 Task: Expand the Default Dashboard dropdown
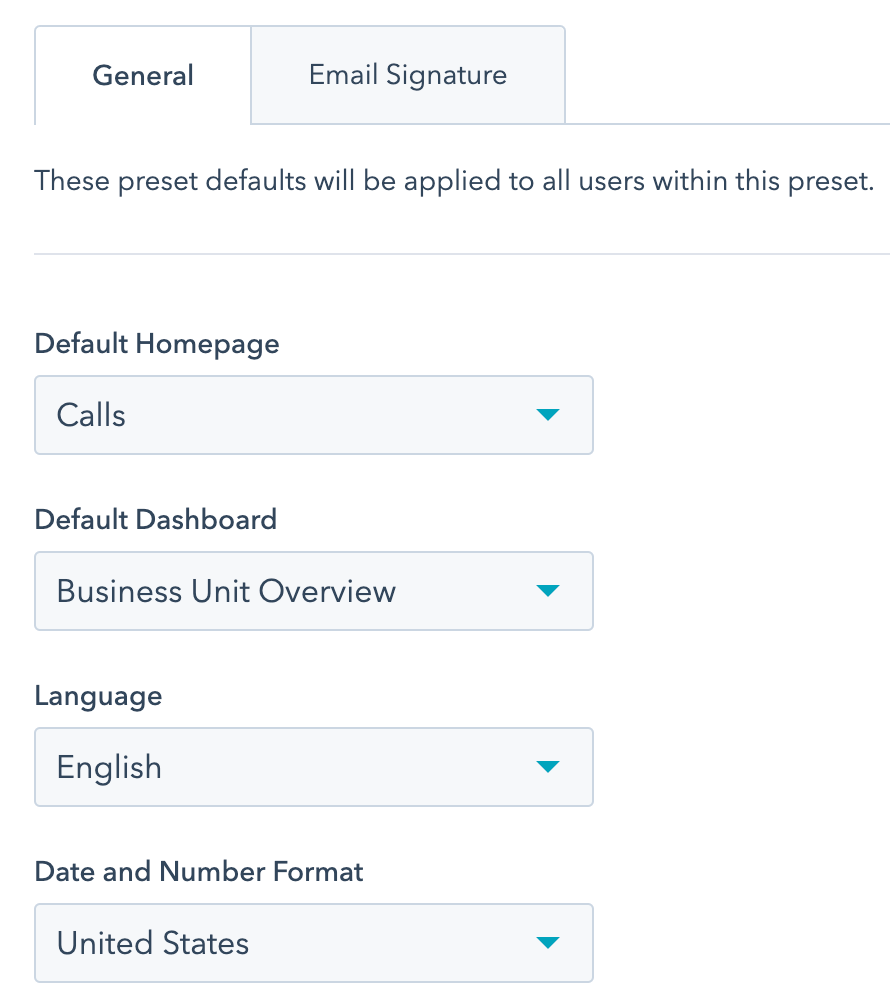click(x=314, y=591)
